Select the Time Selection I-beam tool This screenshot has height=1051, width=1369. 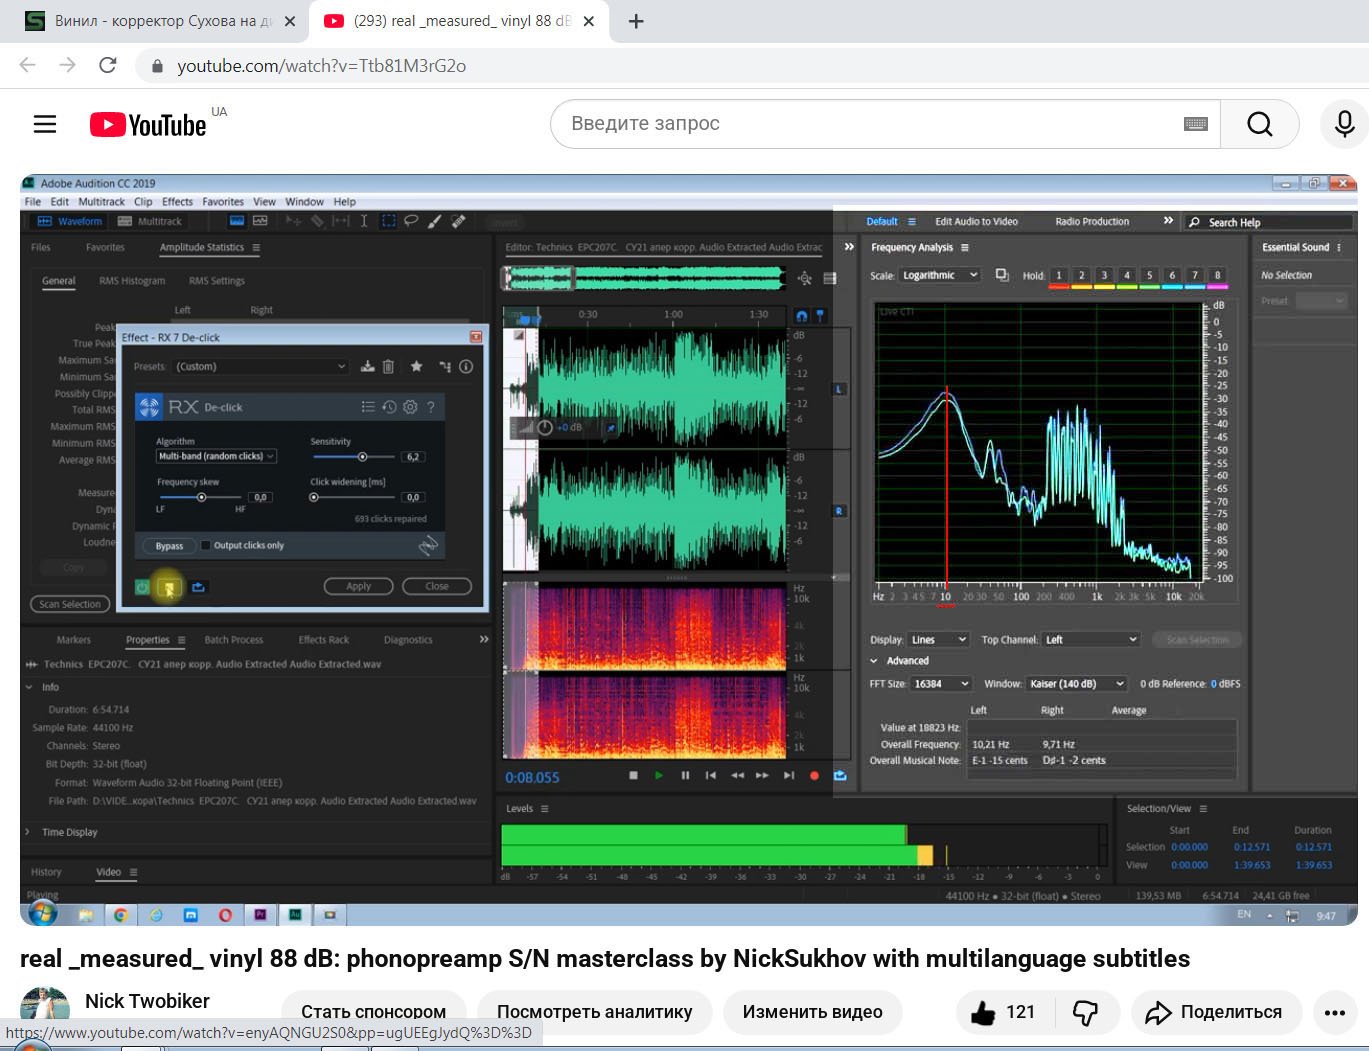point(364,221)
